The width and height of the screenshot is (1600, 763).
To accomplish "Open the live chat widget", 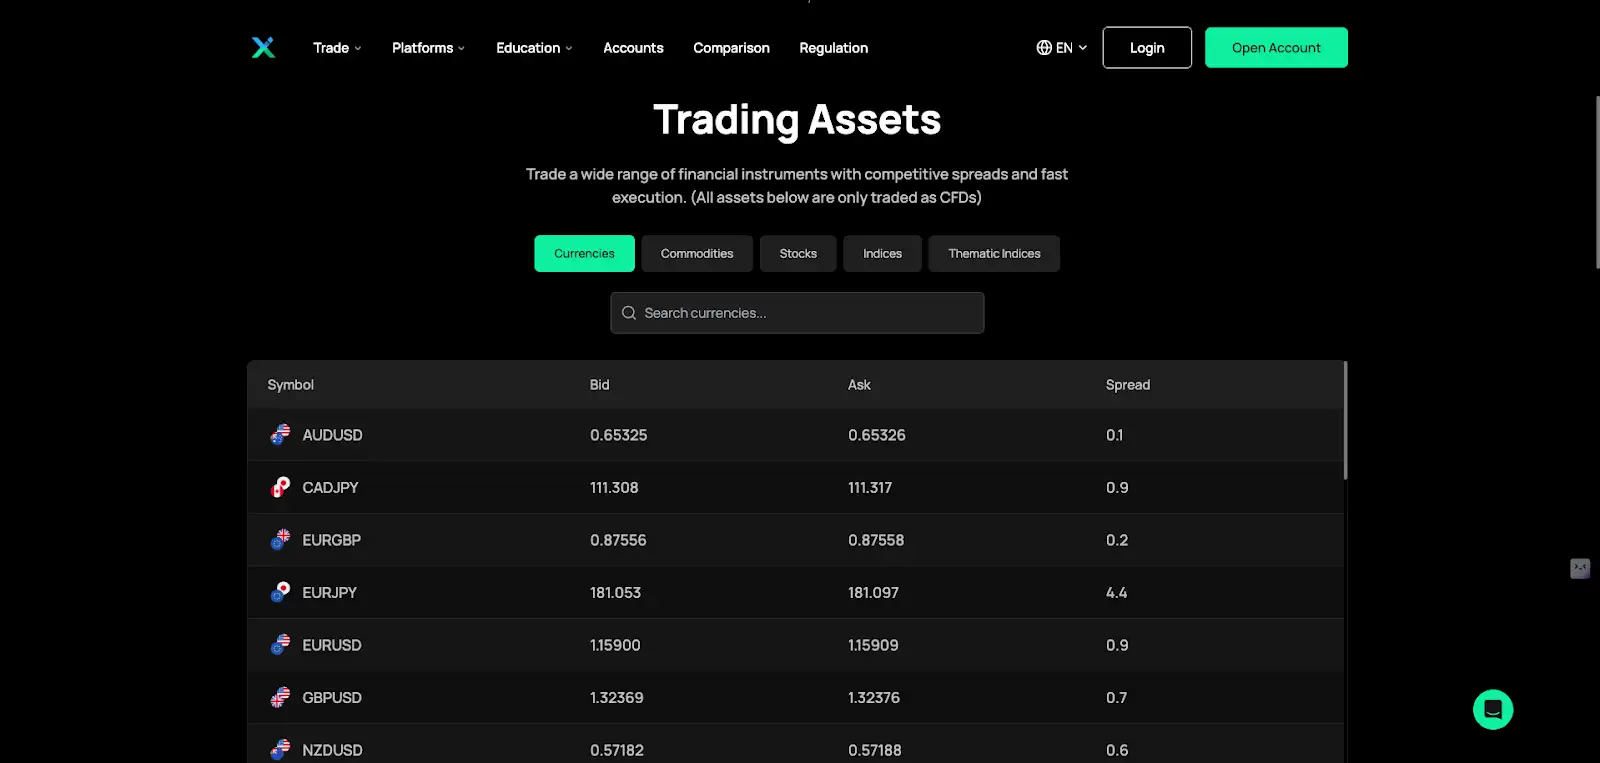I will click(x=1492, y=710).
